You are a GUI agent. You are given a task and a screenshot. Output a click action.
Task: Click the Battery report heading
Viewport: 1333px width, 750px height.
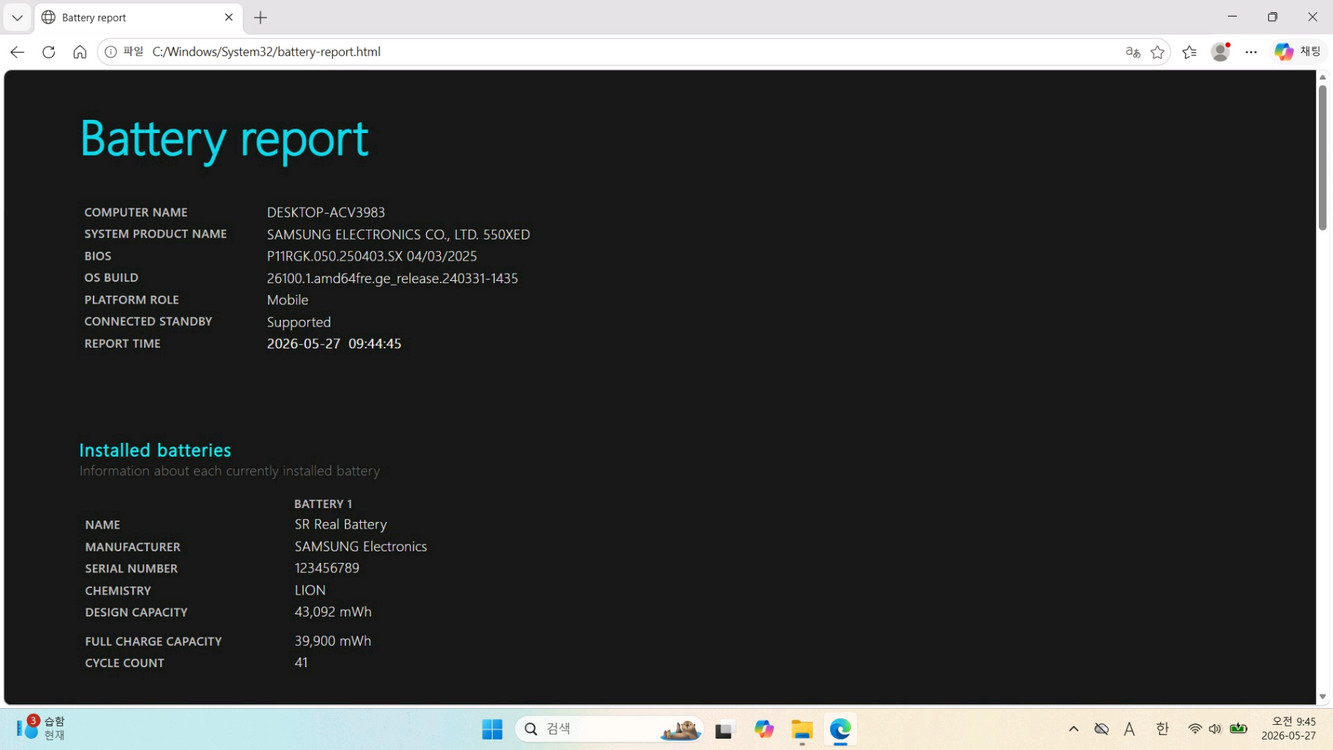(224, 138)
